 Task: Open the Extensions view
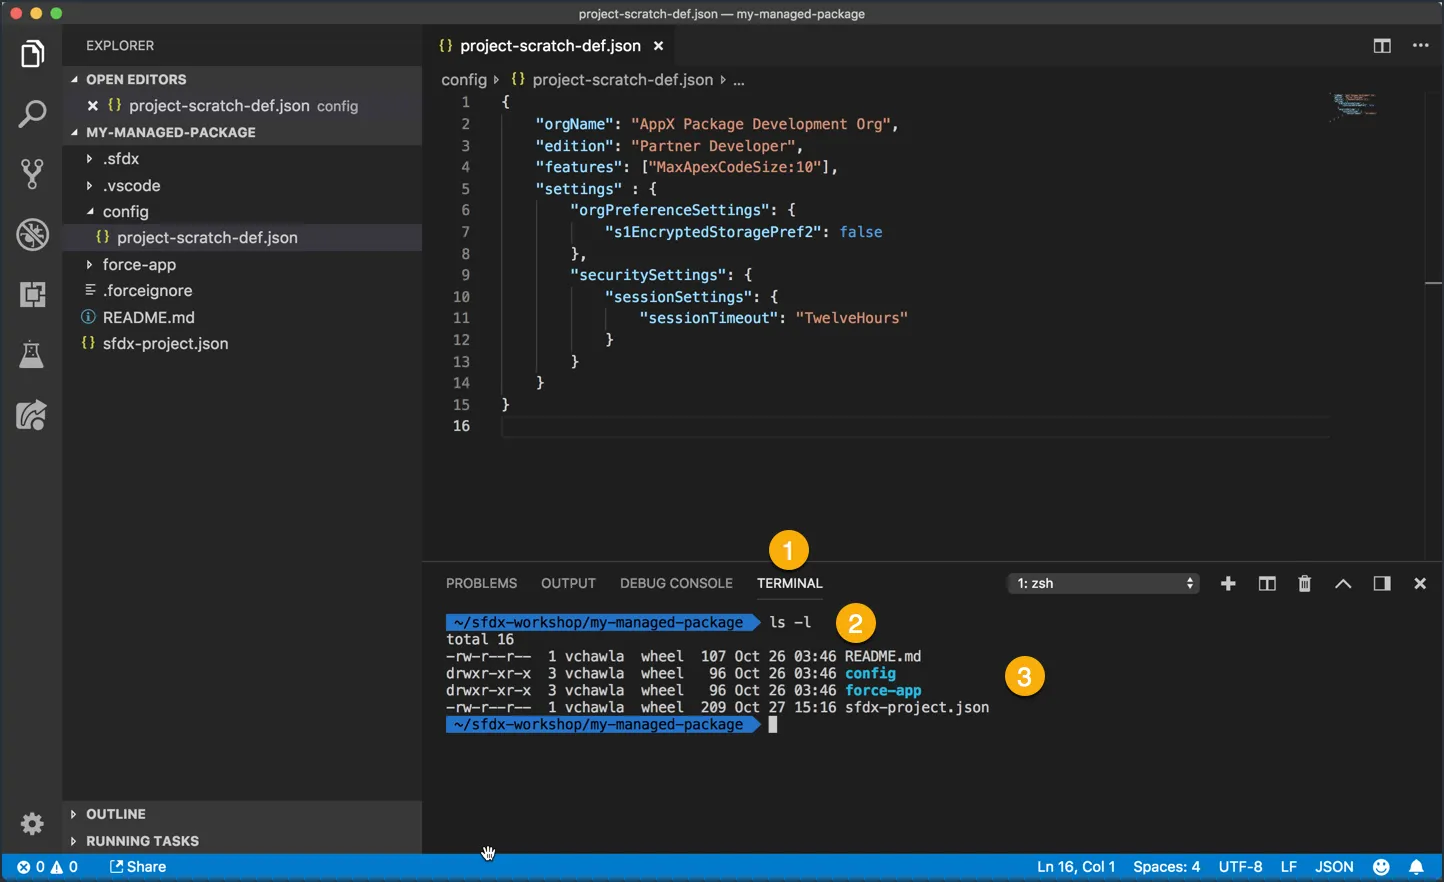(32, 294)
